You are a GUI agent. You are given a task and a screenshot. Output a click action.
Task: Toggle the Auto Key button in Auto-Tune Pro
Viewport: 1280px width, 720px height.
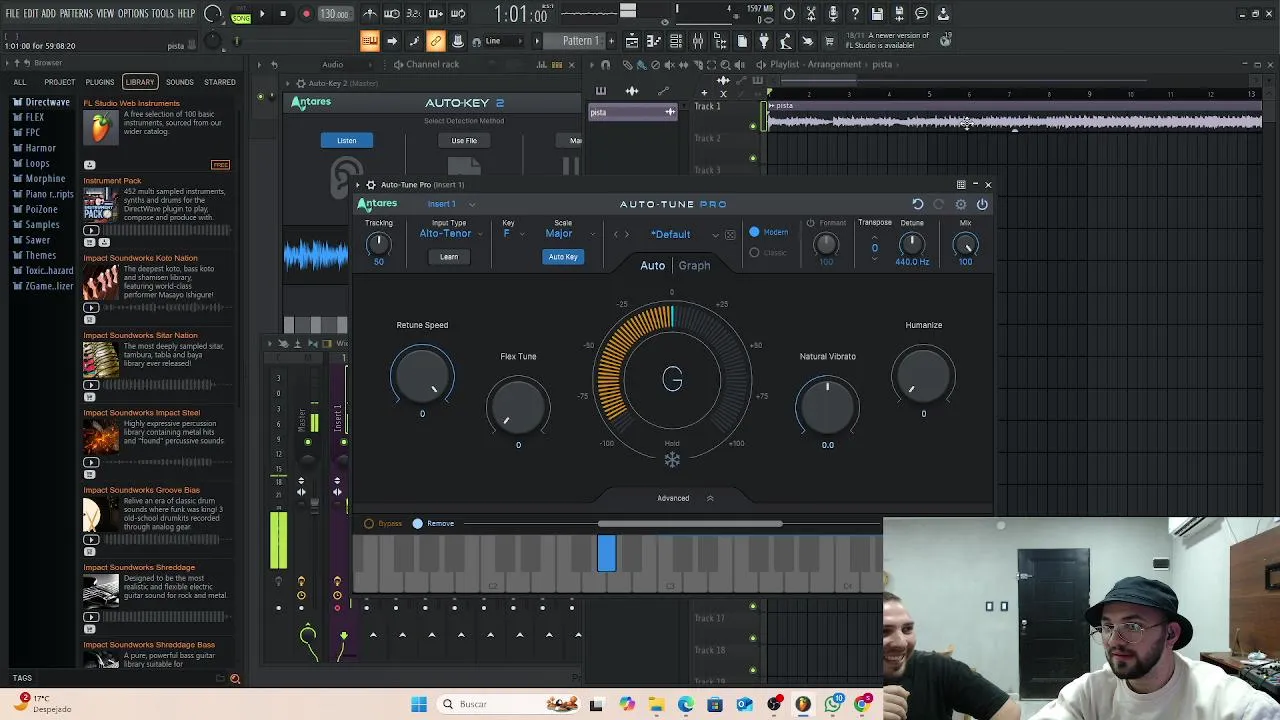coord(563,257)
